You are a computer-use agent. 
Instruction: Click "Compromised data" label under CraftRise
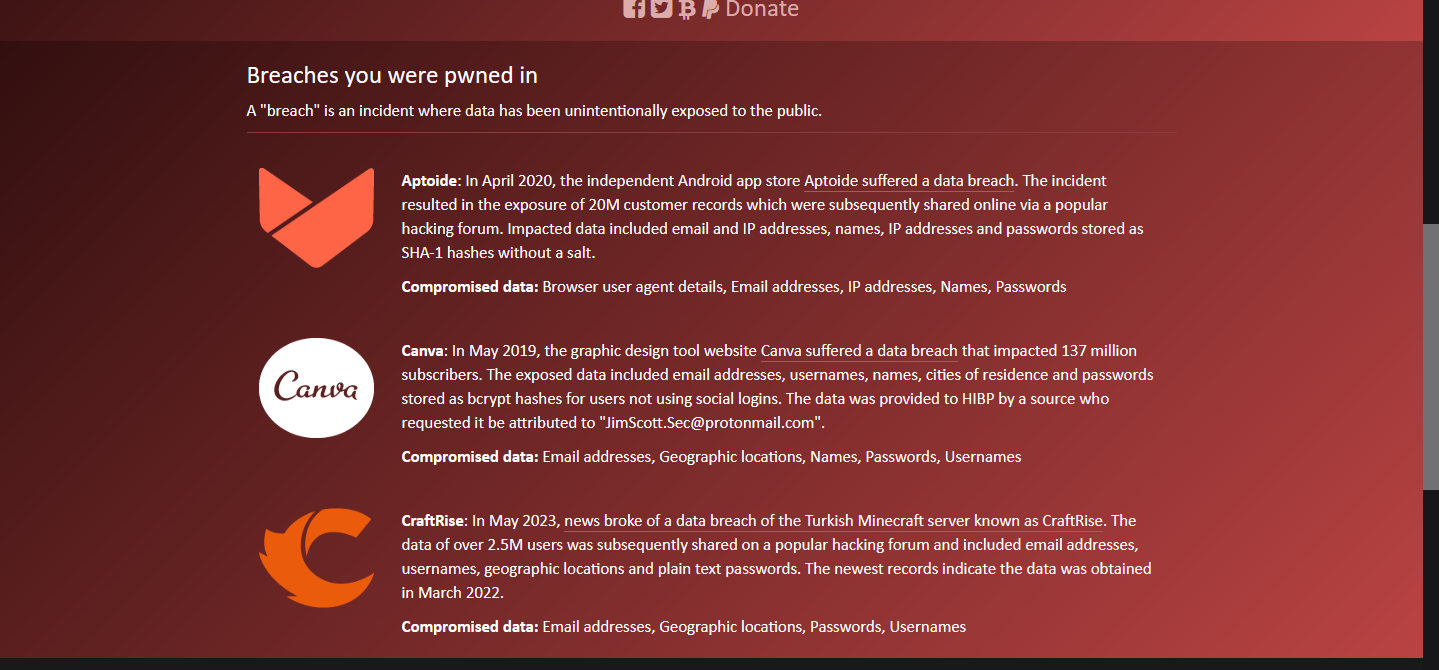[470, 627]
